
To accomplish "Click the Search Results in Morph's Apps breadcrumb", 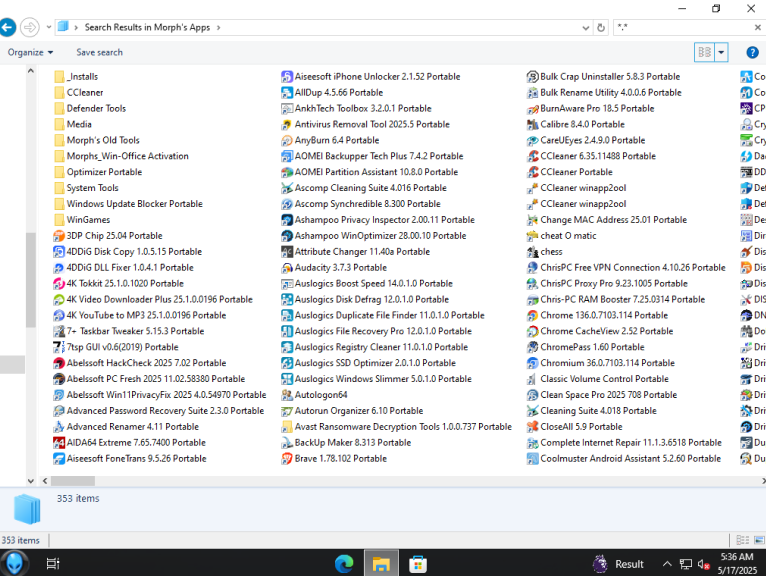I will (147, 27).
